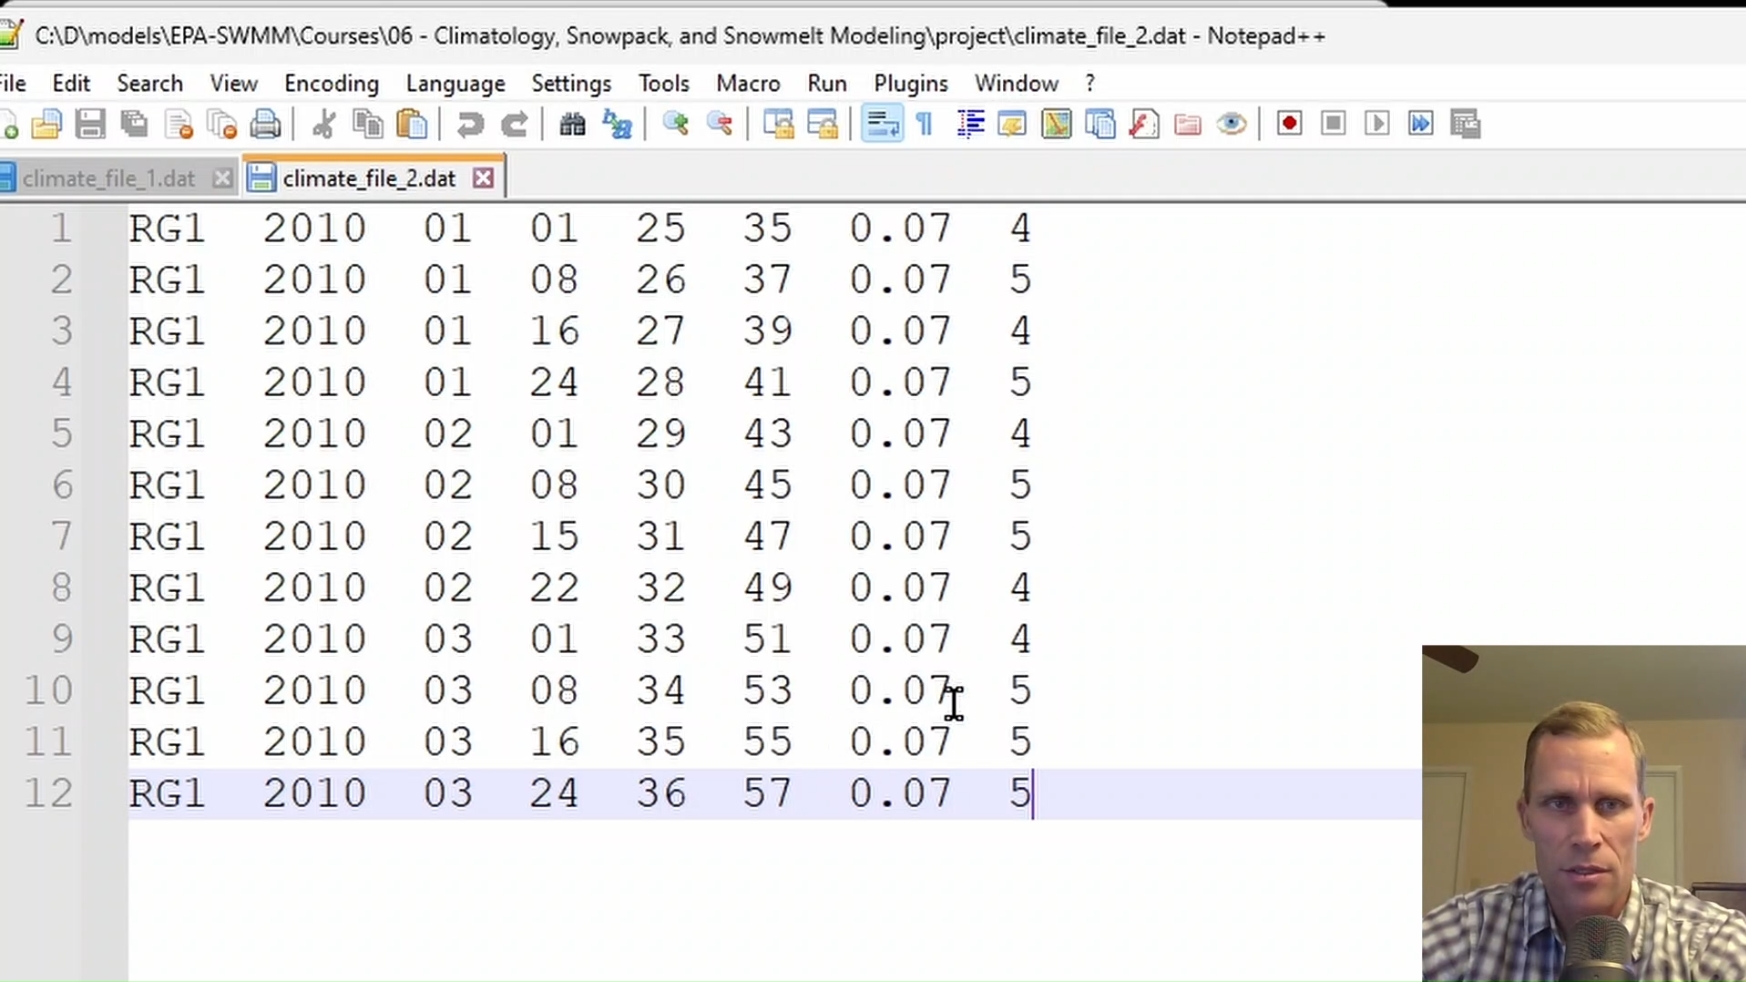Open the Search menu
The height and width of the screenshot is (982, 1746).
point(150,83)
